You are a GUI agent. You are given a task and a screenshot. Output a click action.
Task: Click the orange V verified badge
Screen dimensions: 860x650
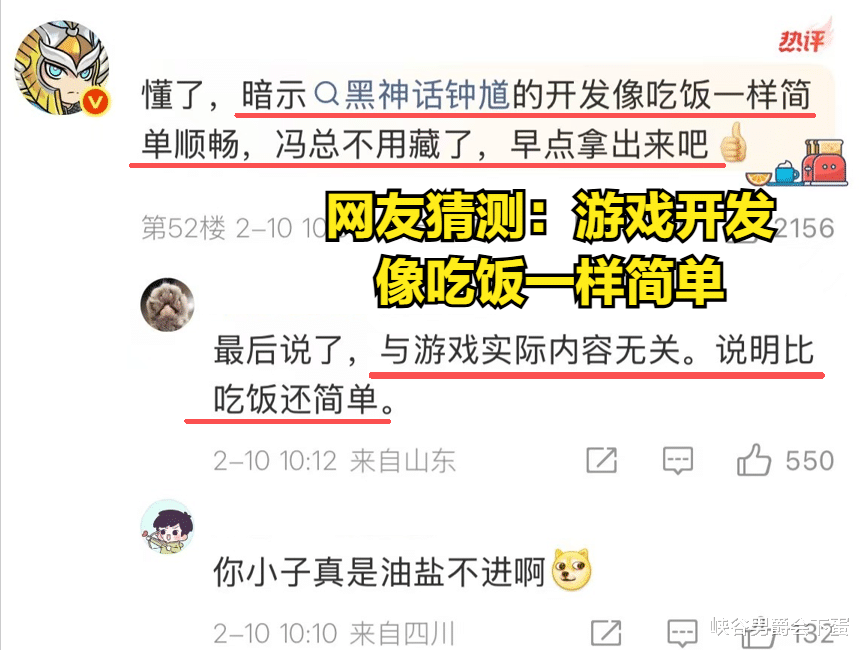pos(96,102)
